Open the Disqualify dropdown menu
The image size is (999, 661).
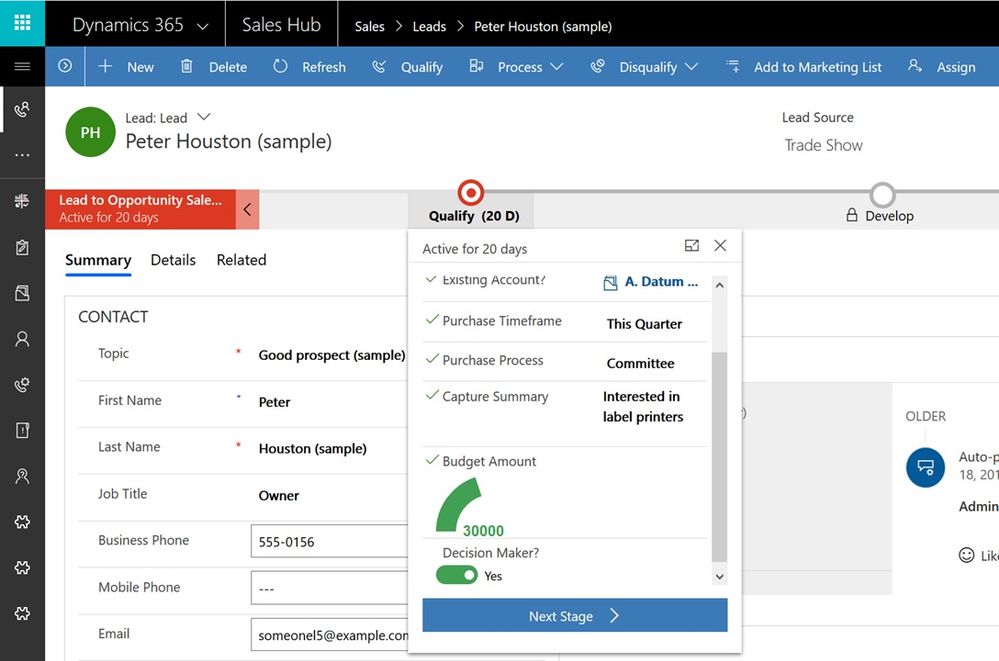(x=691, y=66)
